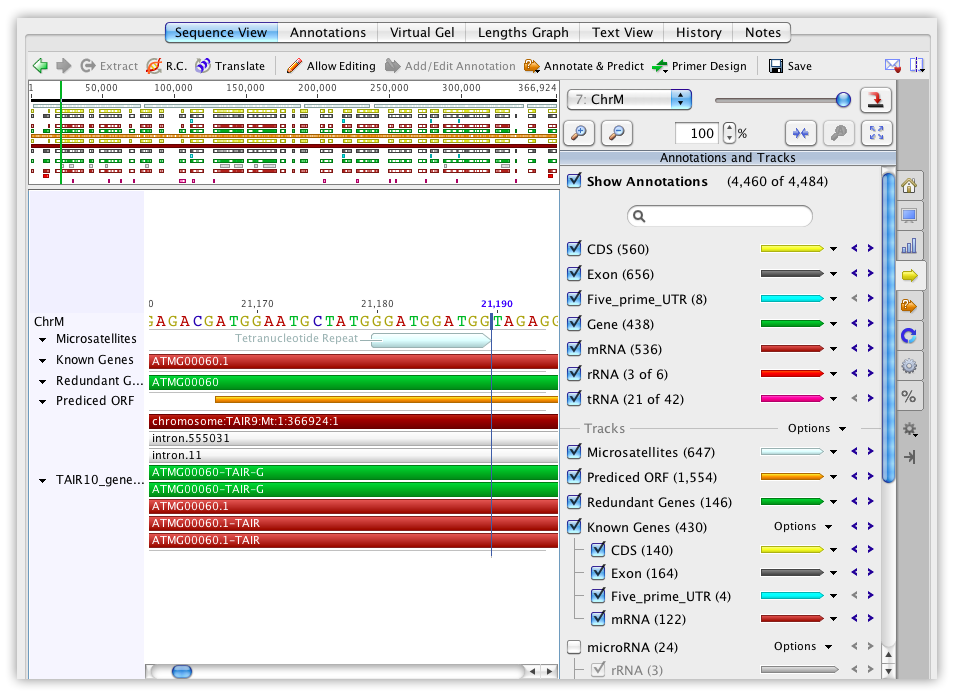This screenshot has width=958, height=699.
Task: Collapse the Microsatellites track triangle
Action: pyautogui.click(x=43, y=340)
